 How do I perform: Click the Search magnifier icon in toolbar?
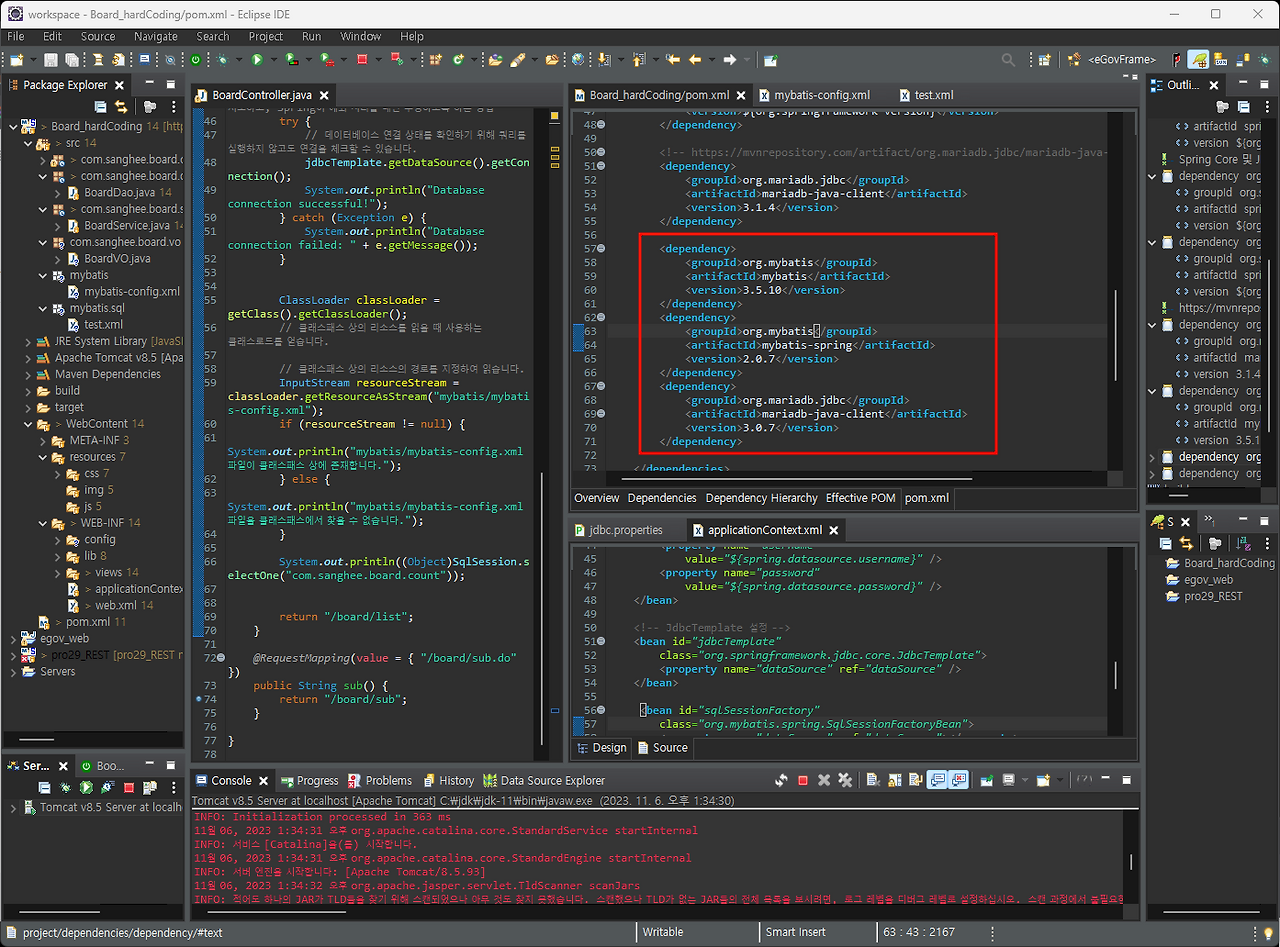pos(1008,60)
